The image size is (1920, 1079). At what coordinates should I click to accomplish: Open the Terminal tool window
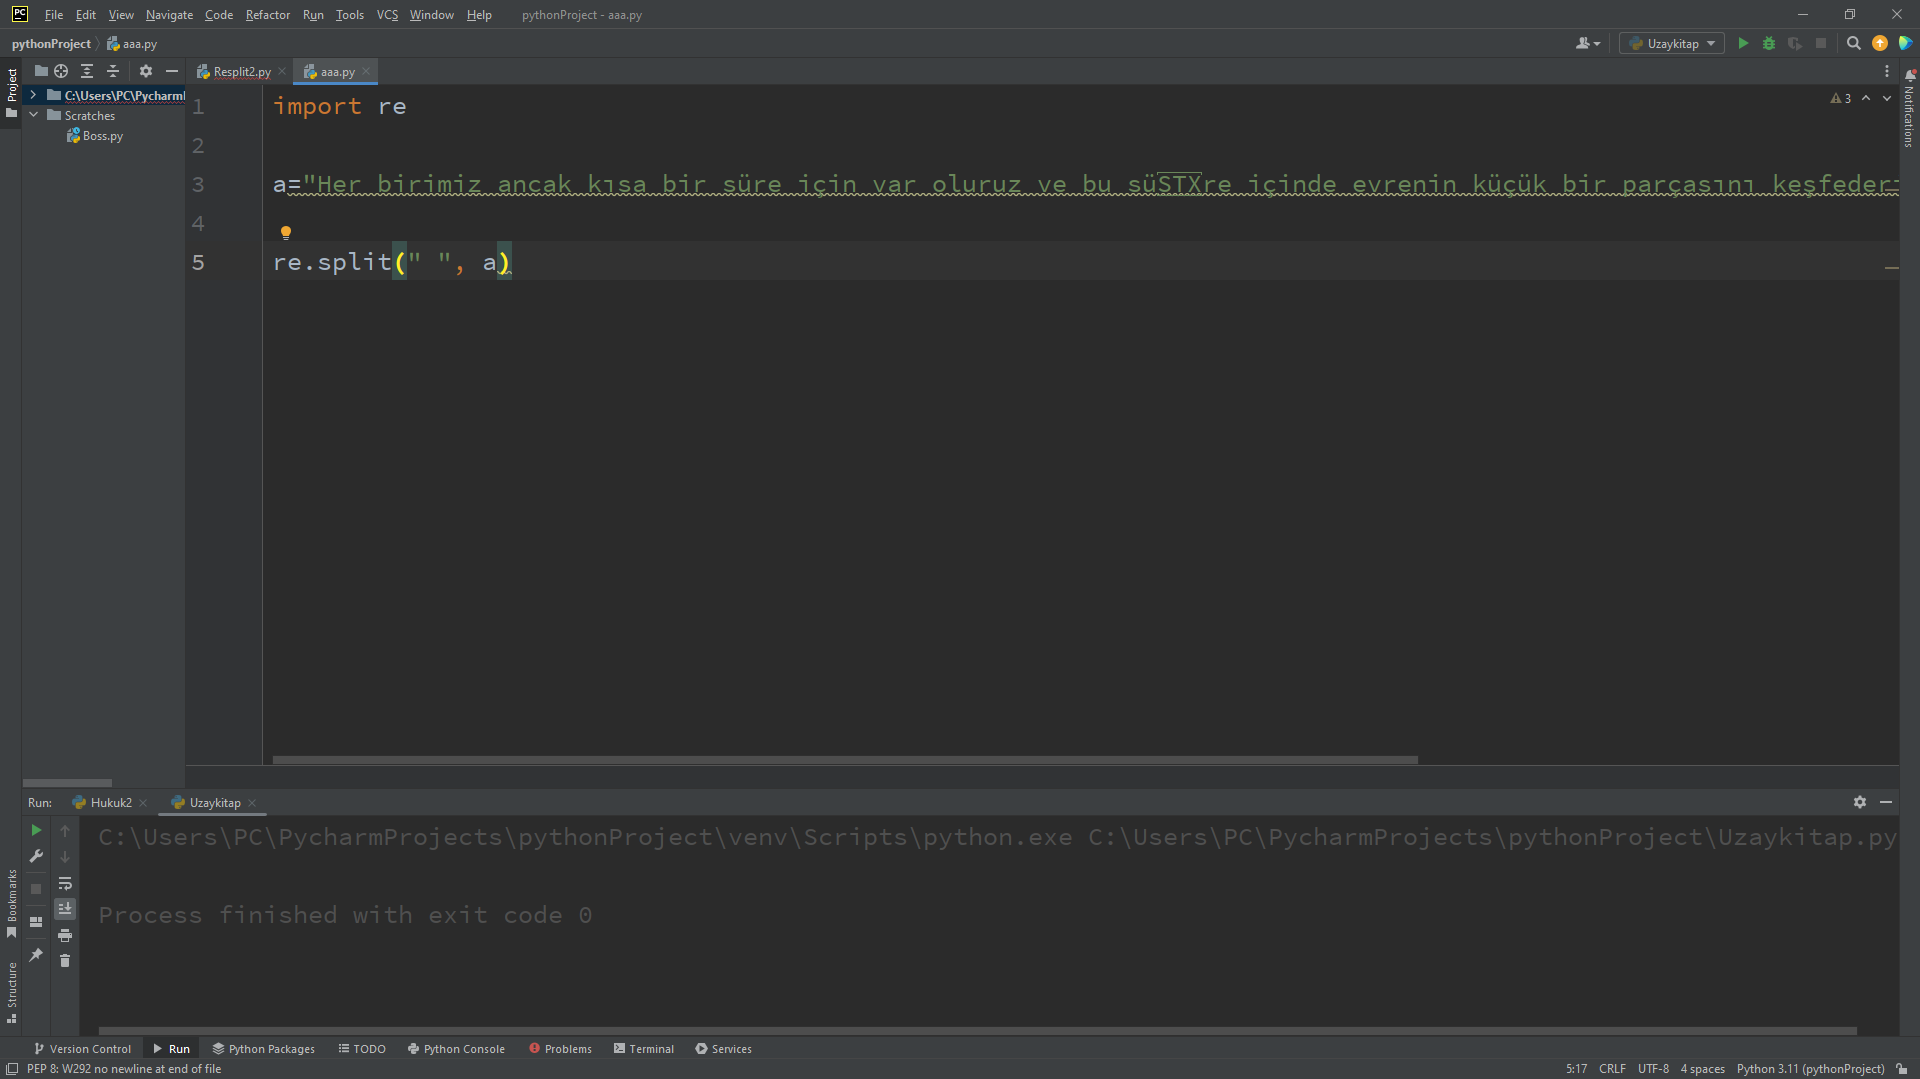point(644,1049)
